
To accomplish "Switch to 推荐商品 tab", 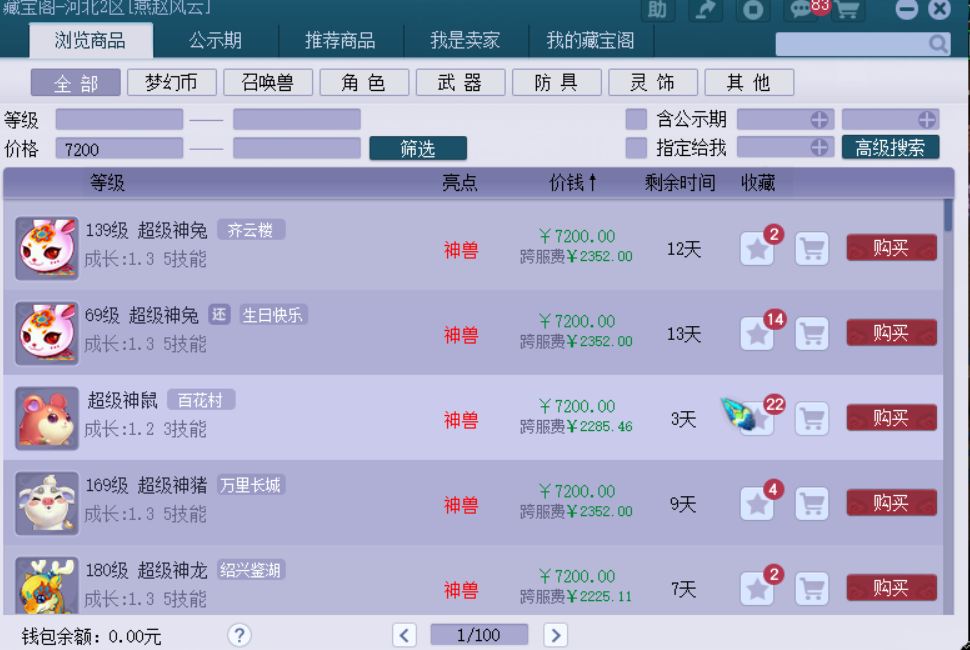I will coord(340,41).
